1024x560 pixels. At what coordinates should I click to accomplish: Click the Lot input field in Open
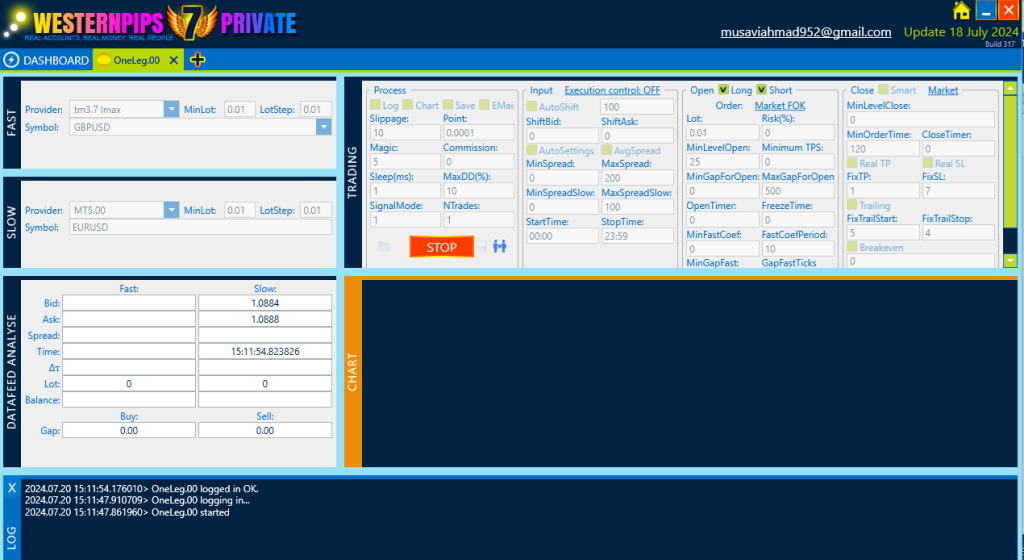click(722, 132)
